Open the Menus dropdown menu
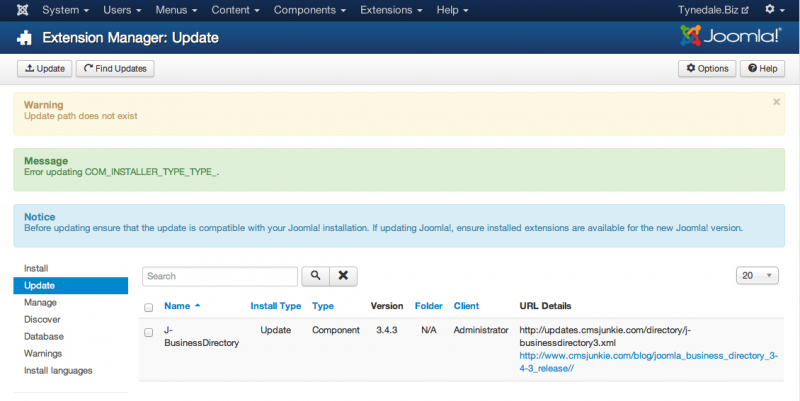The height and width of the screenshot is (401, 800). tap(176, 10)
